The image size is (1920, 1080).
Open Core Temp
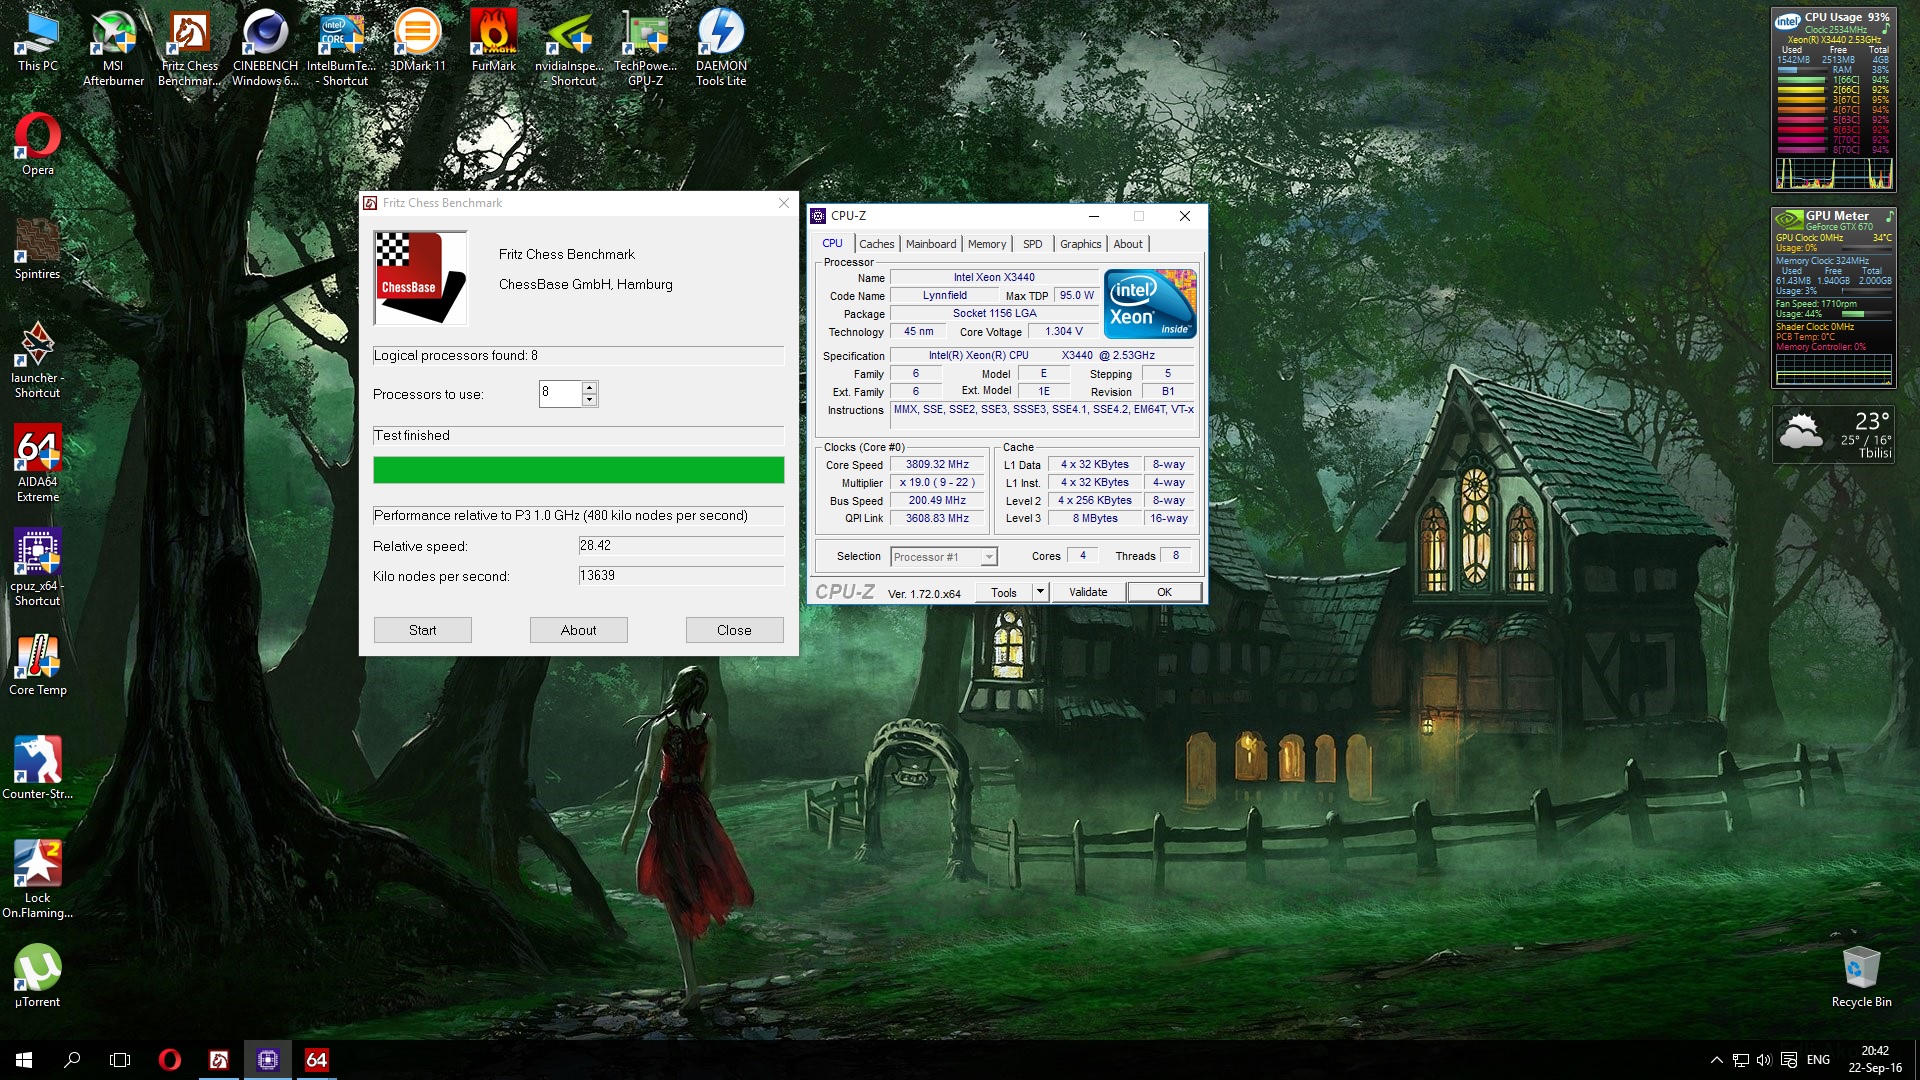[37, 655]
